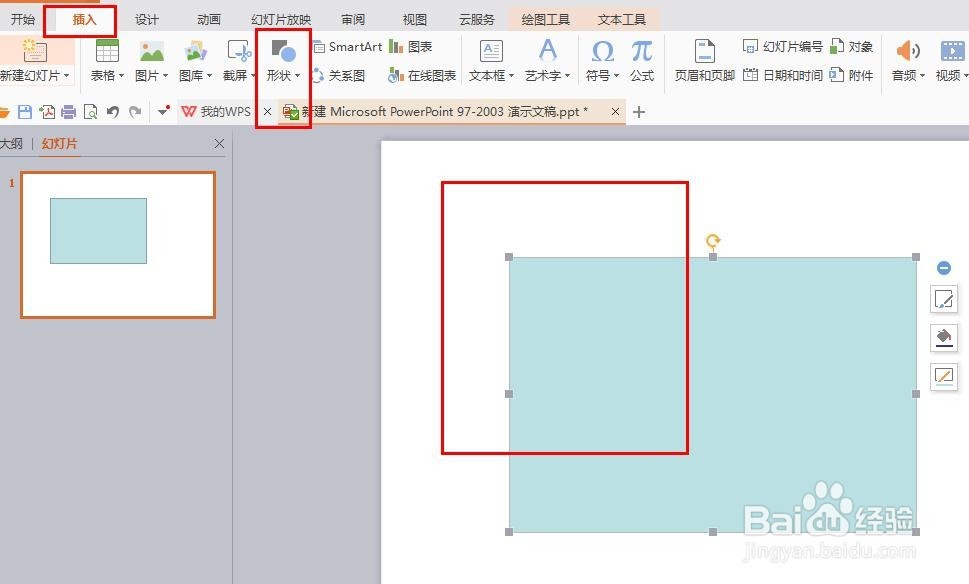Click the Print icon
The height and width of the screenshot is (584, 969).
point(69,112)
